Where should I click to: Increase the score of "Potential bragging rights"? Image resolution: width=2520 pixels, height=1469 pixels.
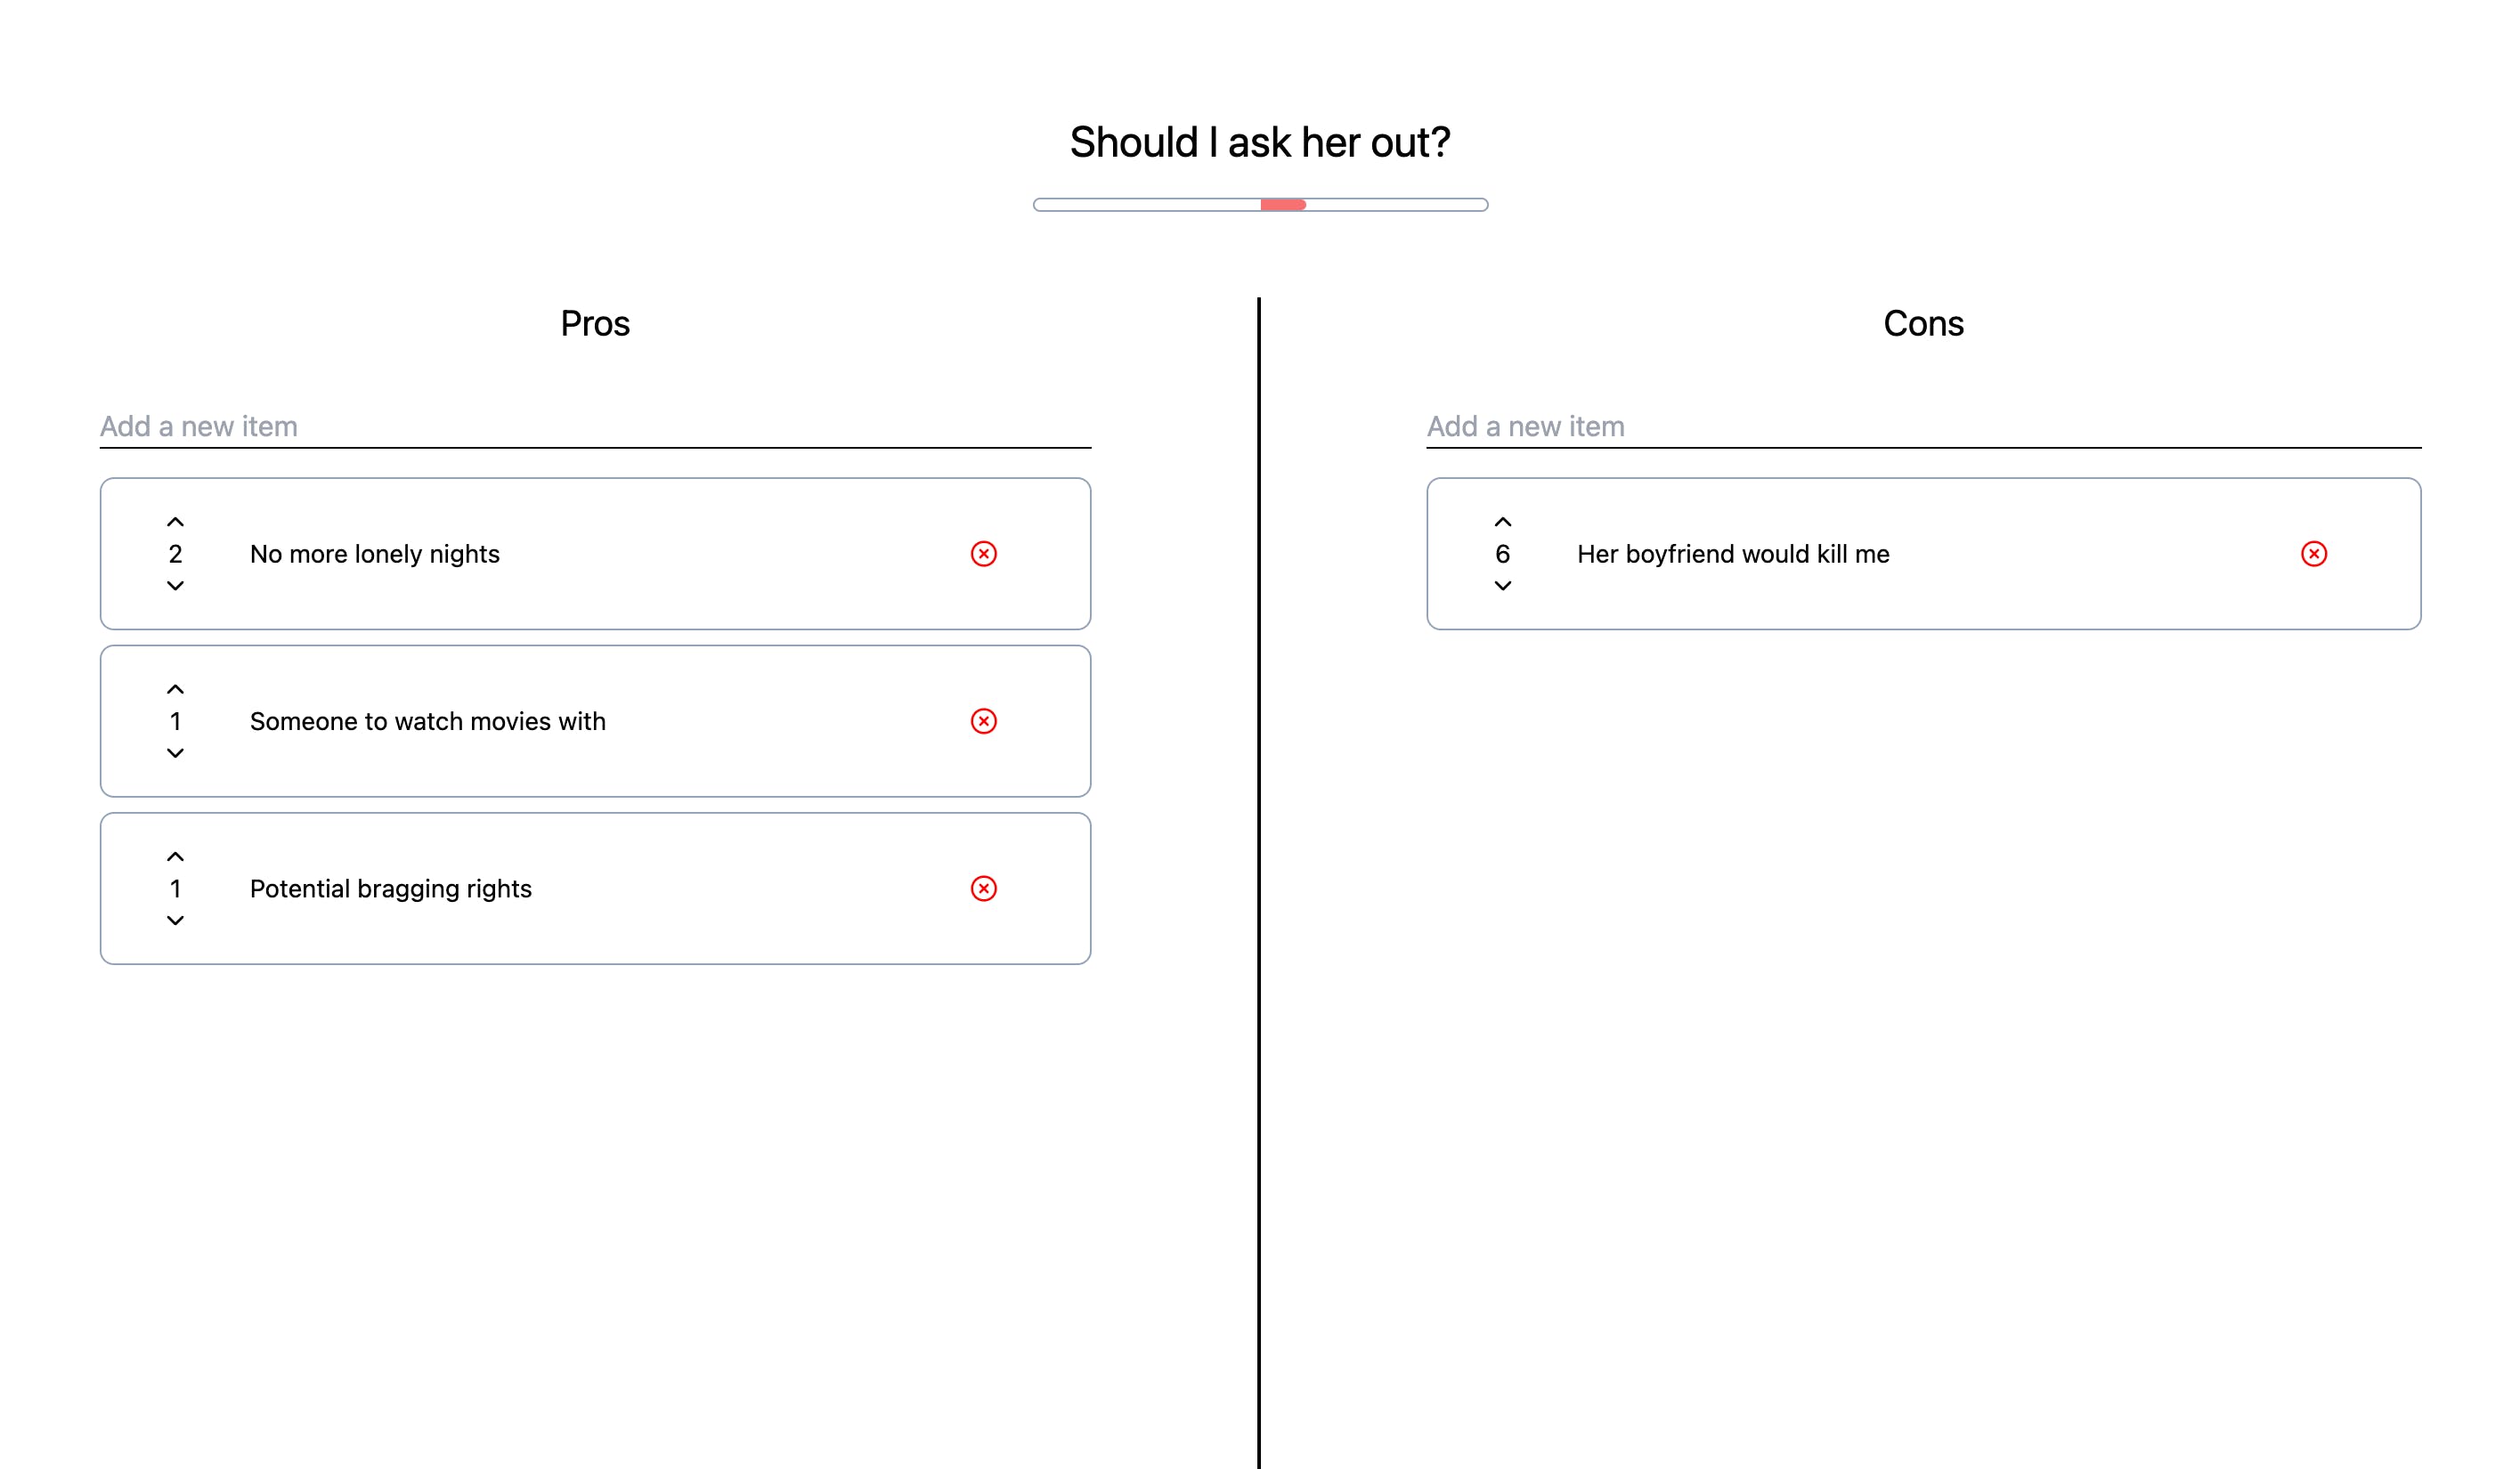[x=176, y=856]
